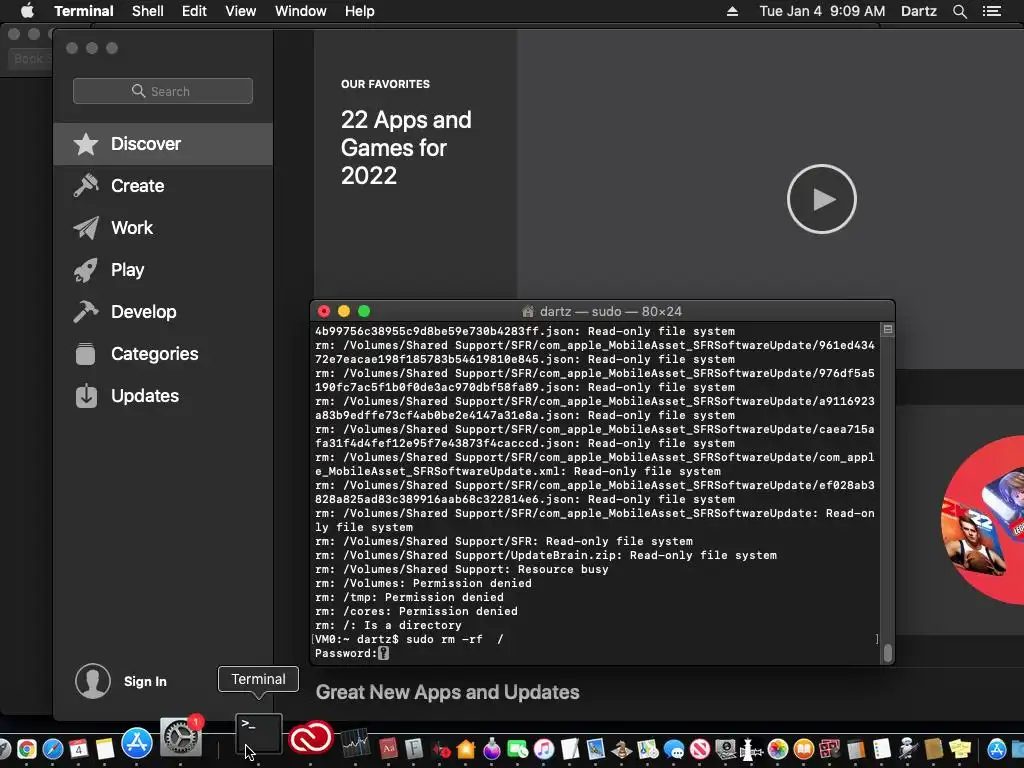
Task: Open the Window menu
Action: [300, 11]
